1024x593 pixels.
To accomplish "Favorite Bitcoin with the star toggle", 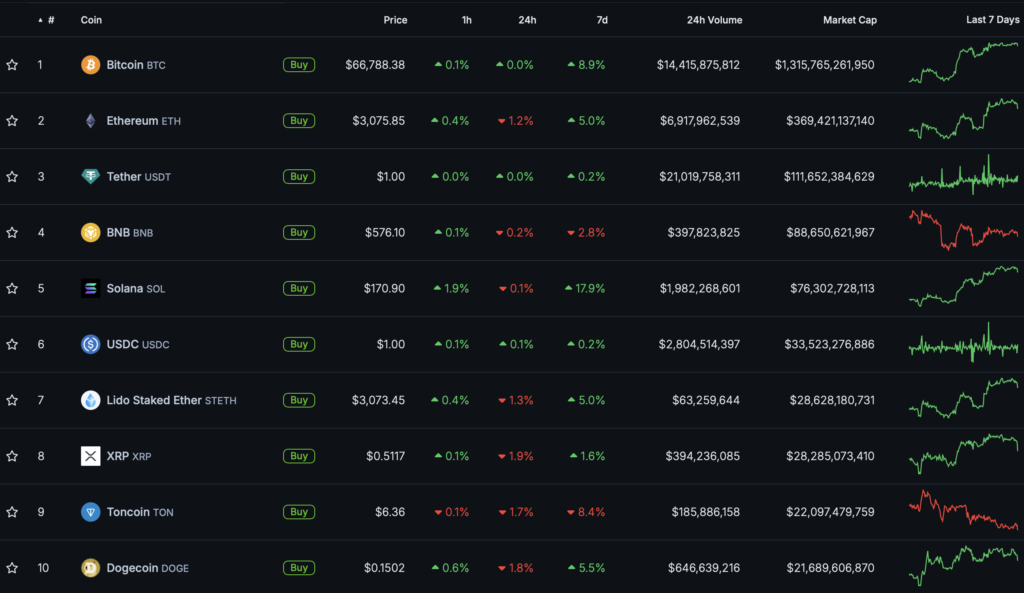I will [12, 65].
